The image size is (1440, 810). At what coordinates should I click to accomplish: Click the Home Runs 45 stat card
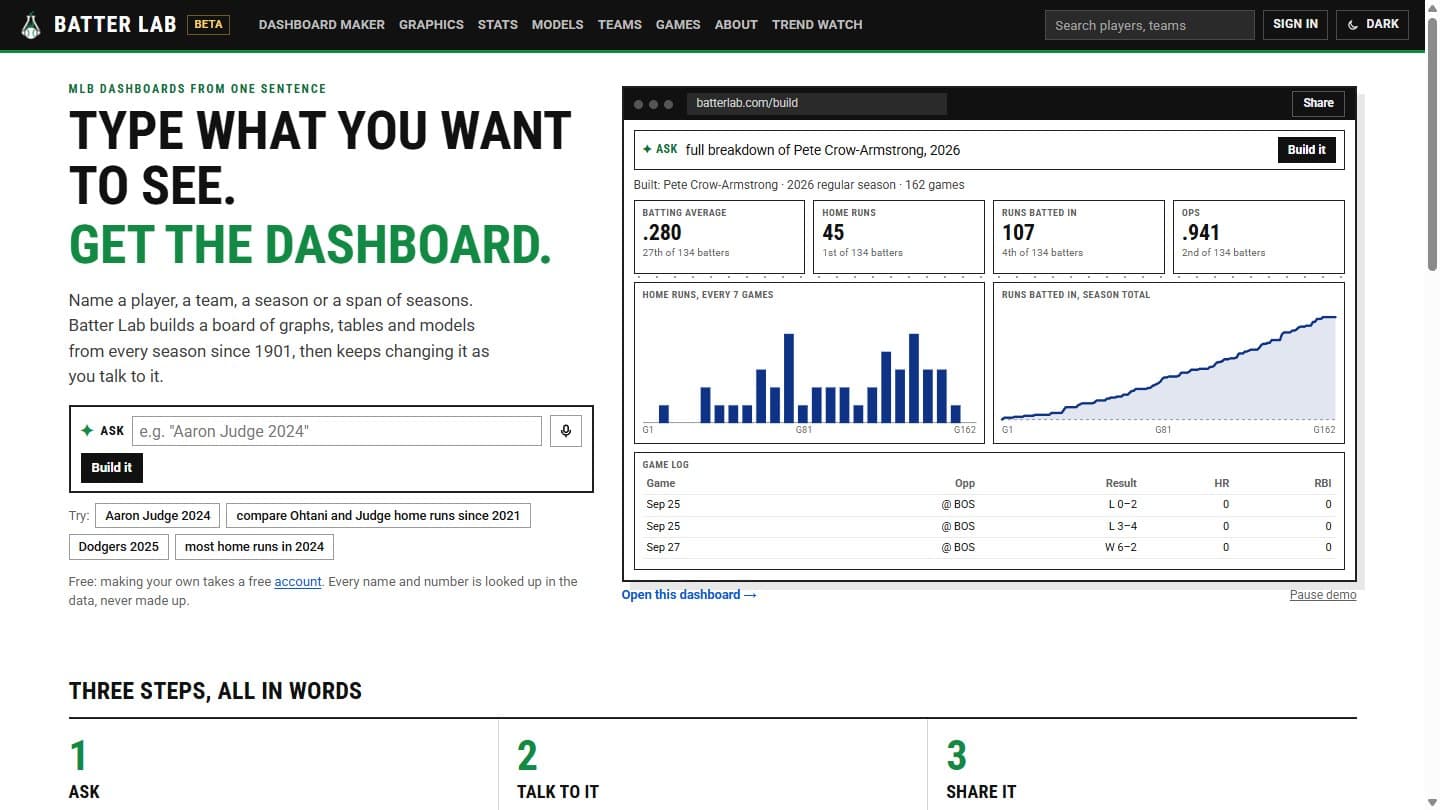[x=899, y=237]
